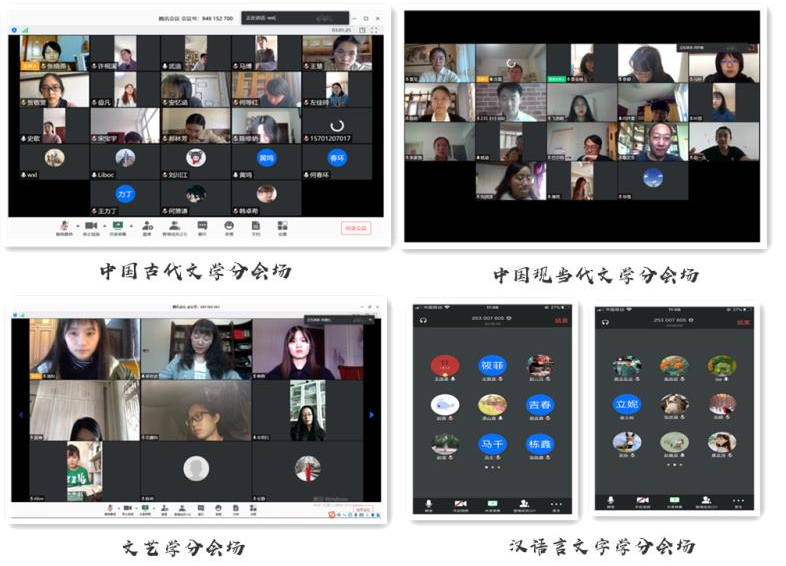Tap the red end text in left phone screen
The width and height of the screenshot is (786, 566).
coord(561,321)
